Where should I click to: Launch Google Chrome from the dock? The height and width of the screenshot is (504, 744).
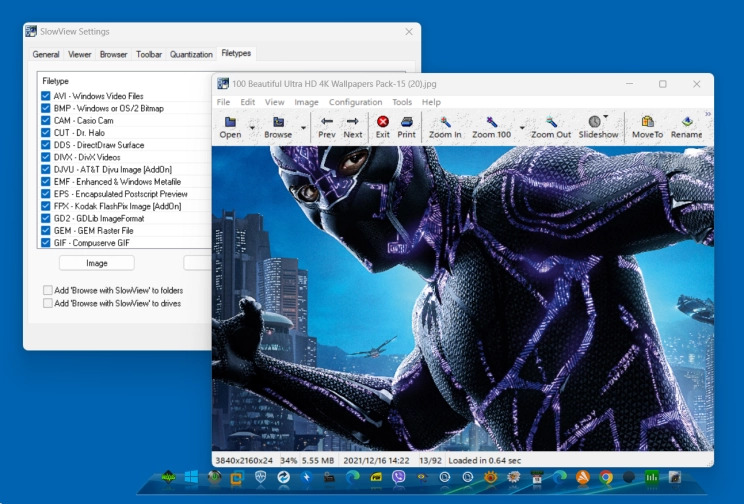point(606,477)
